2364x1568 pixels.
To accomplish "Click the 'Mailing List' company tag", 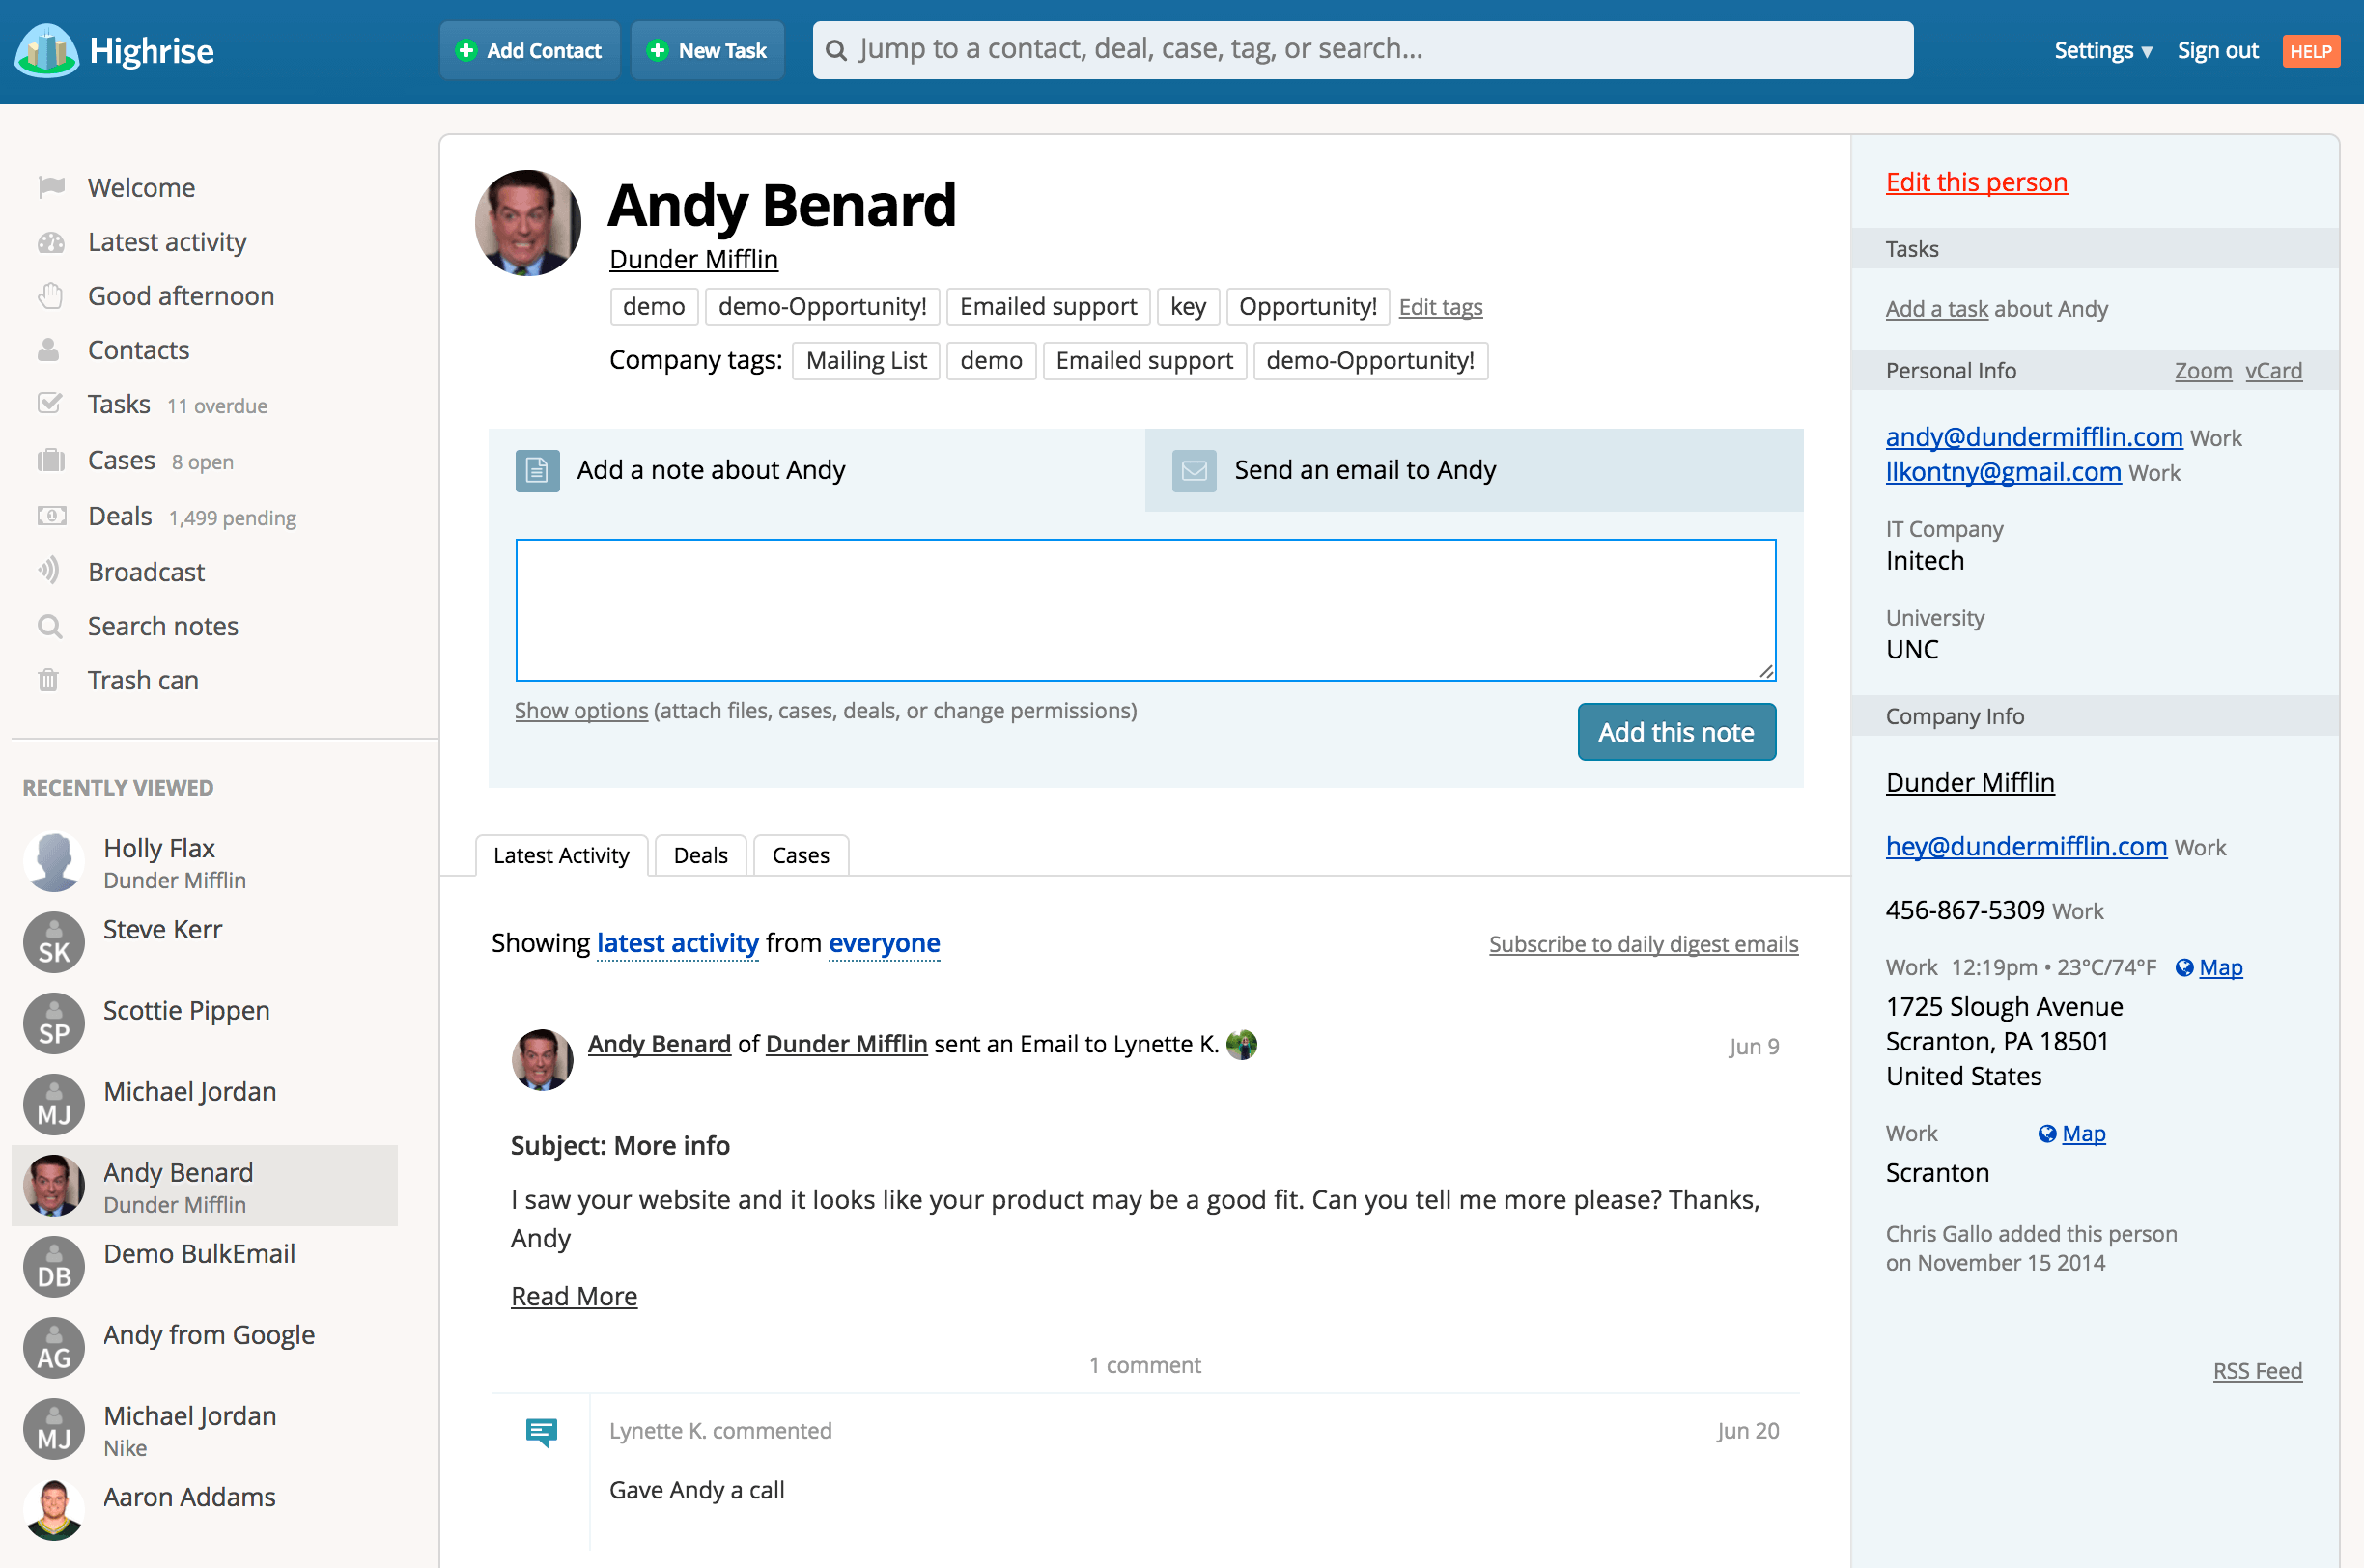I will point(866,360).
